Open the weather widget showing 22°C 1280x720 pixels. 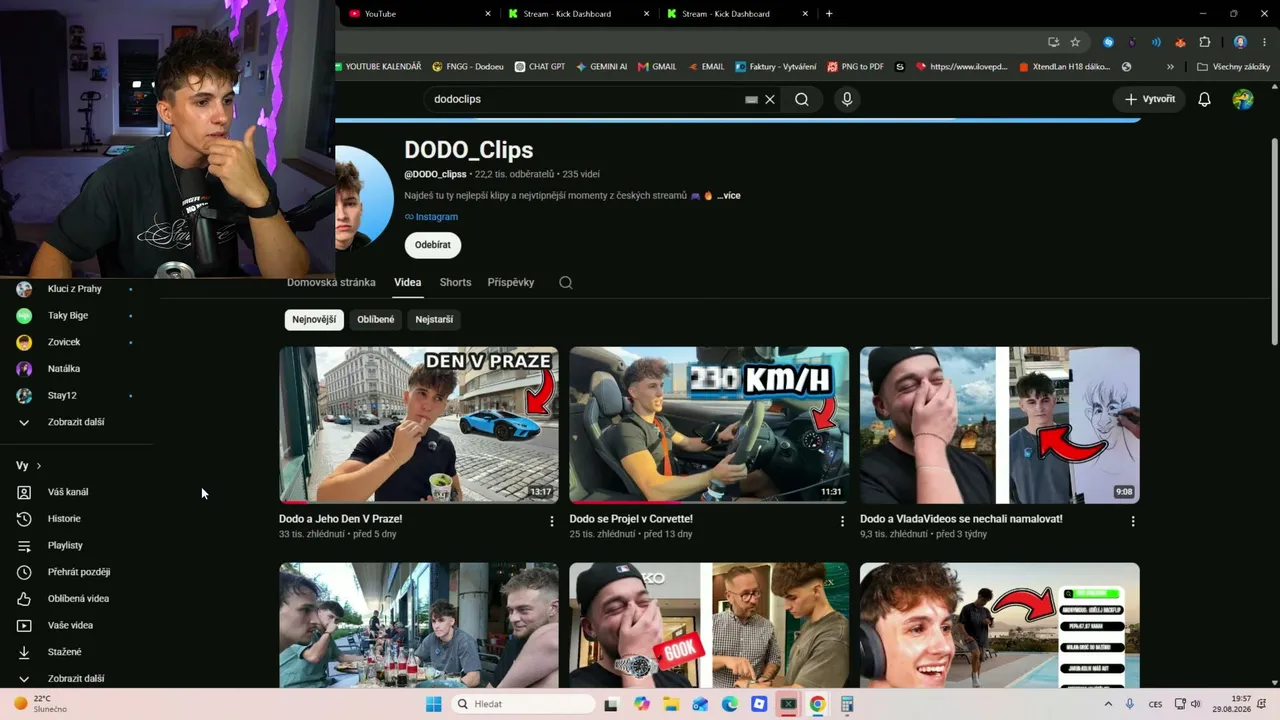pos(40,704)
